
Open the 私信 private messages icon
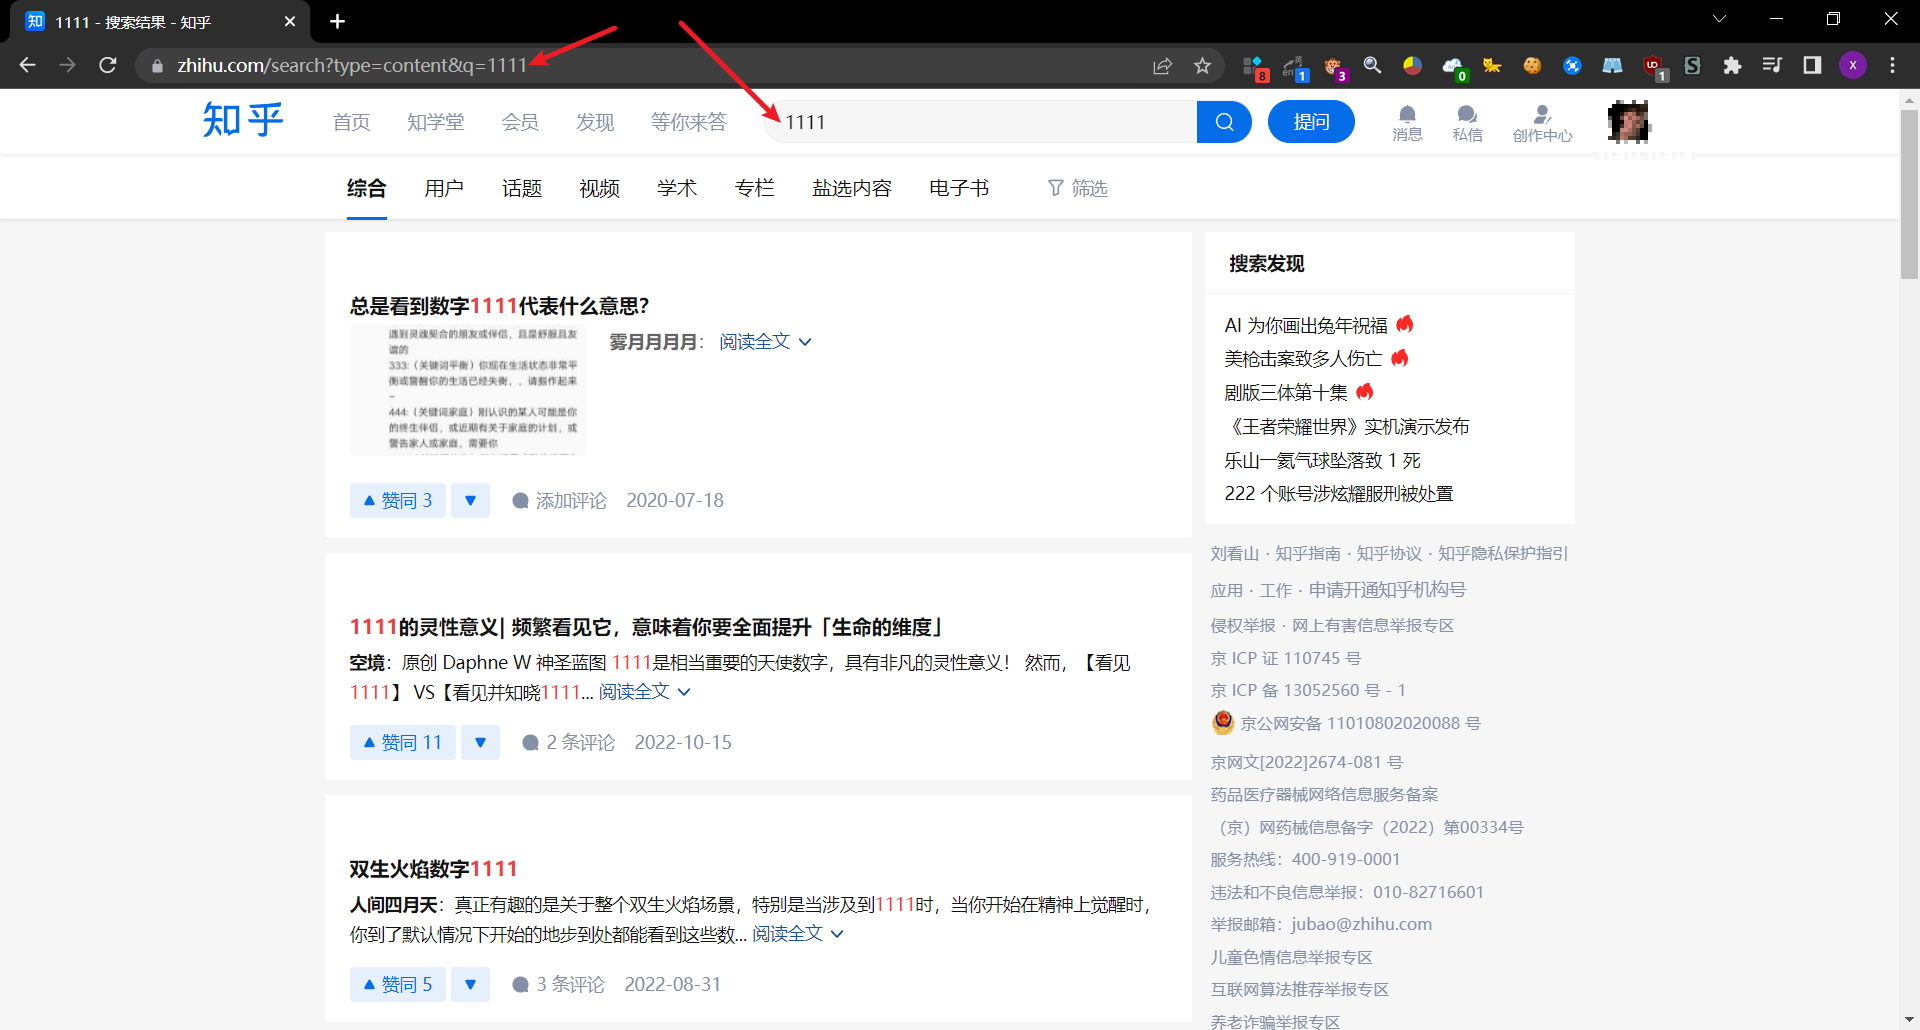tap(1467, 123)
